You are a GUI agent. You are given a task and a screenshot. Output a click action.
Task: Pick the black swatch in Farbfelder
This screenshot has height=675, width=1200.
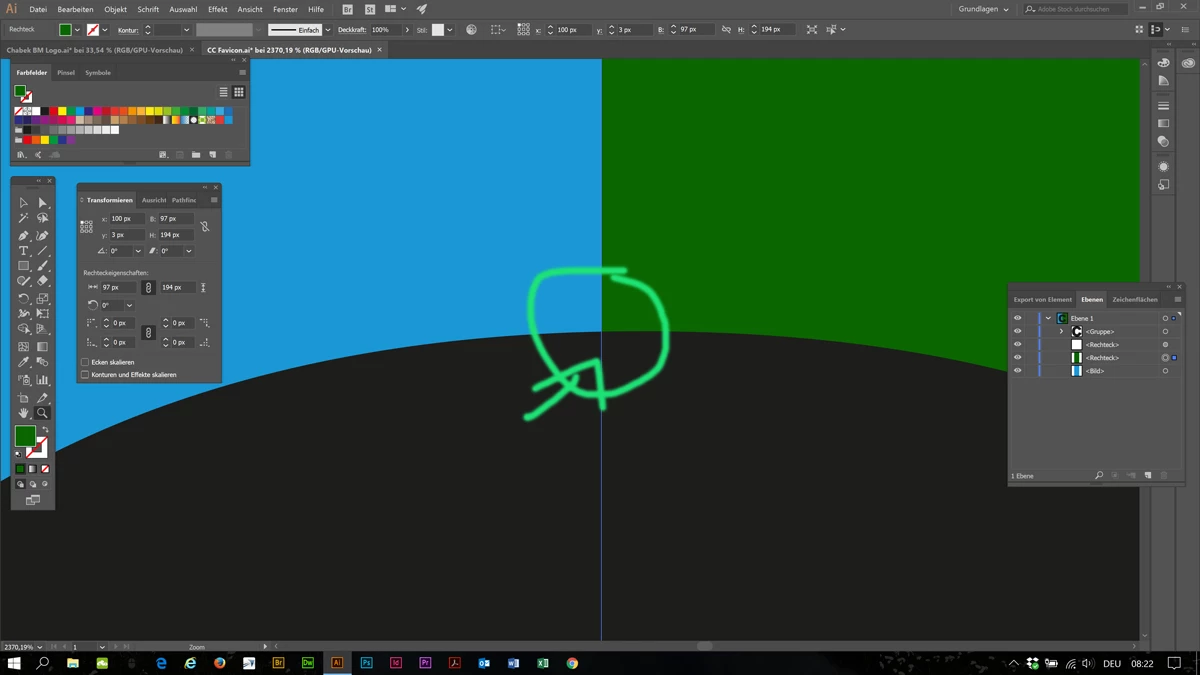pos(45,111)
